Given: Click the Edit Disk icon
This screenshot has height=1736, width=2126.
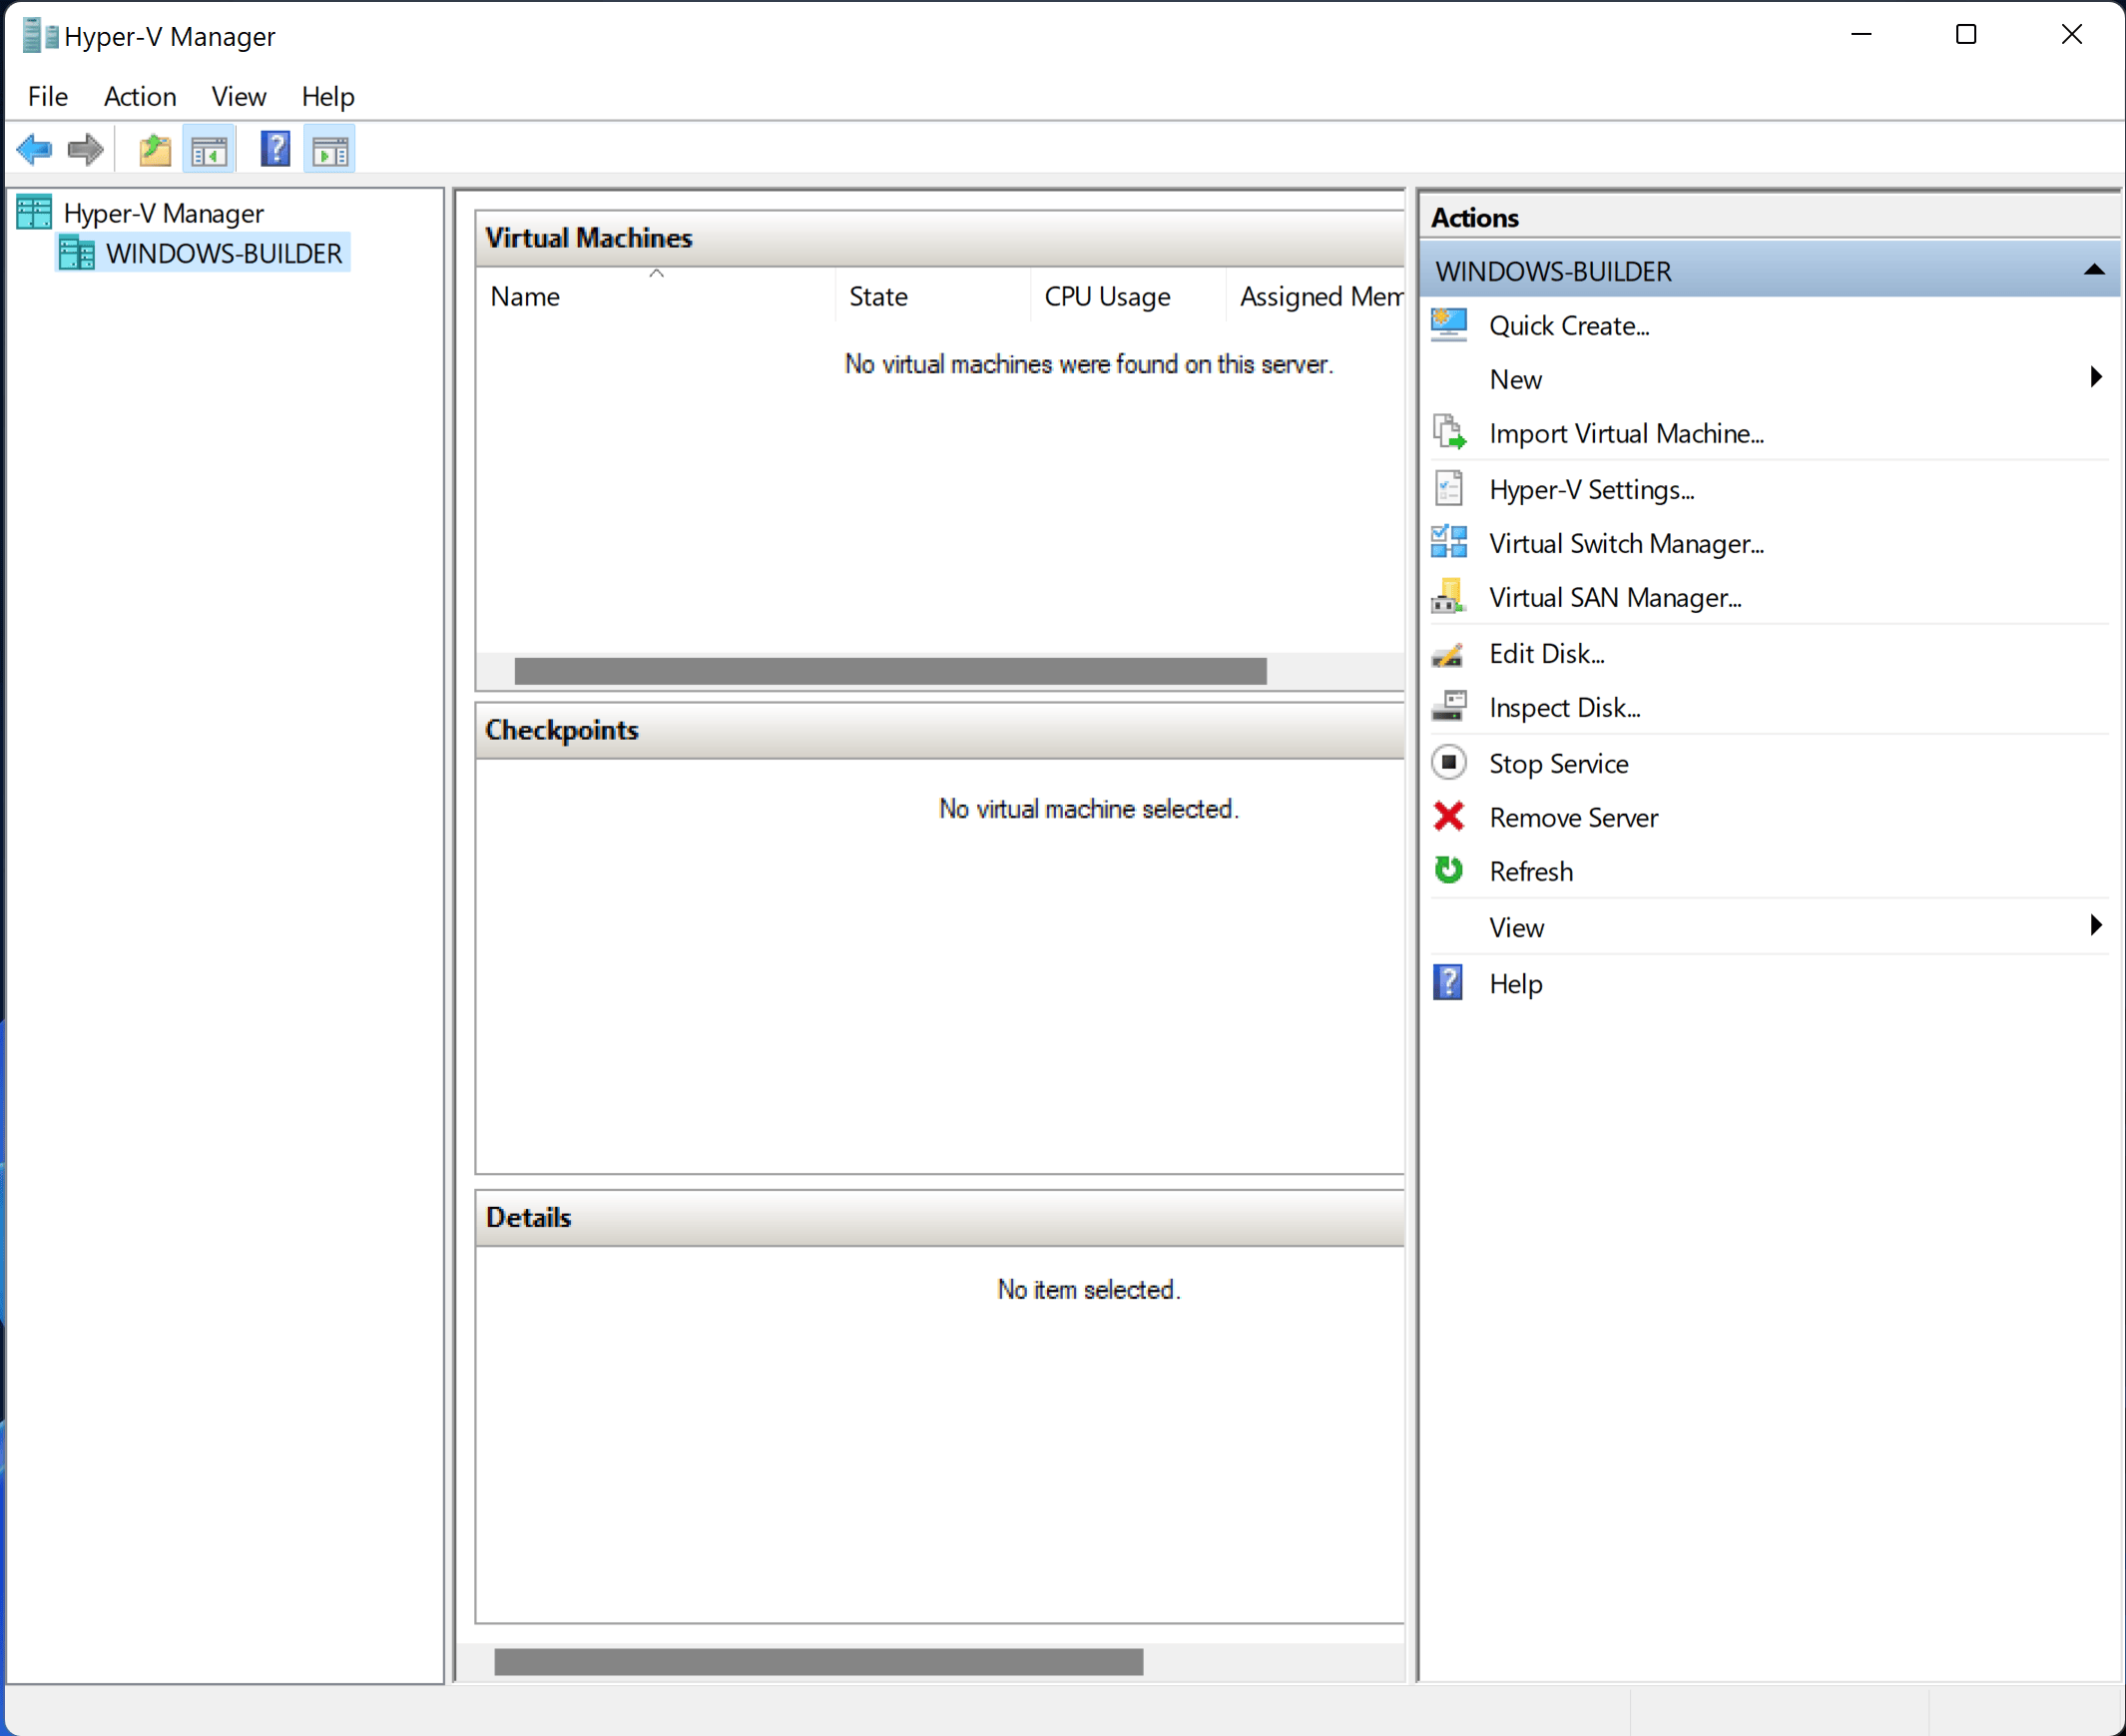Looking at the screenshot, I should 1449,652.
